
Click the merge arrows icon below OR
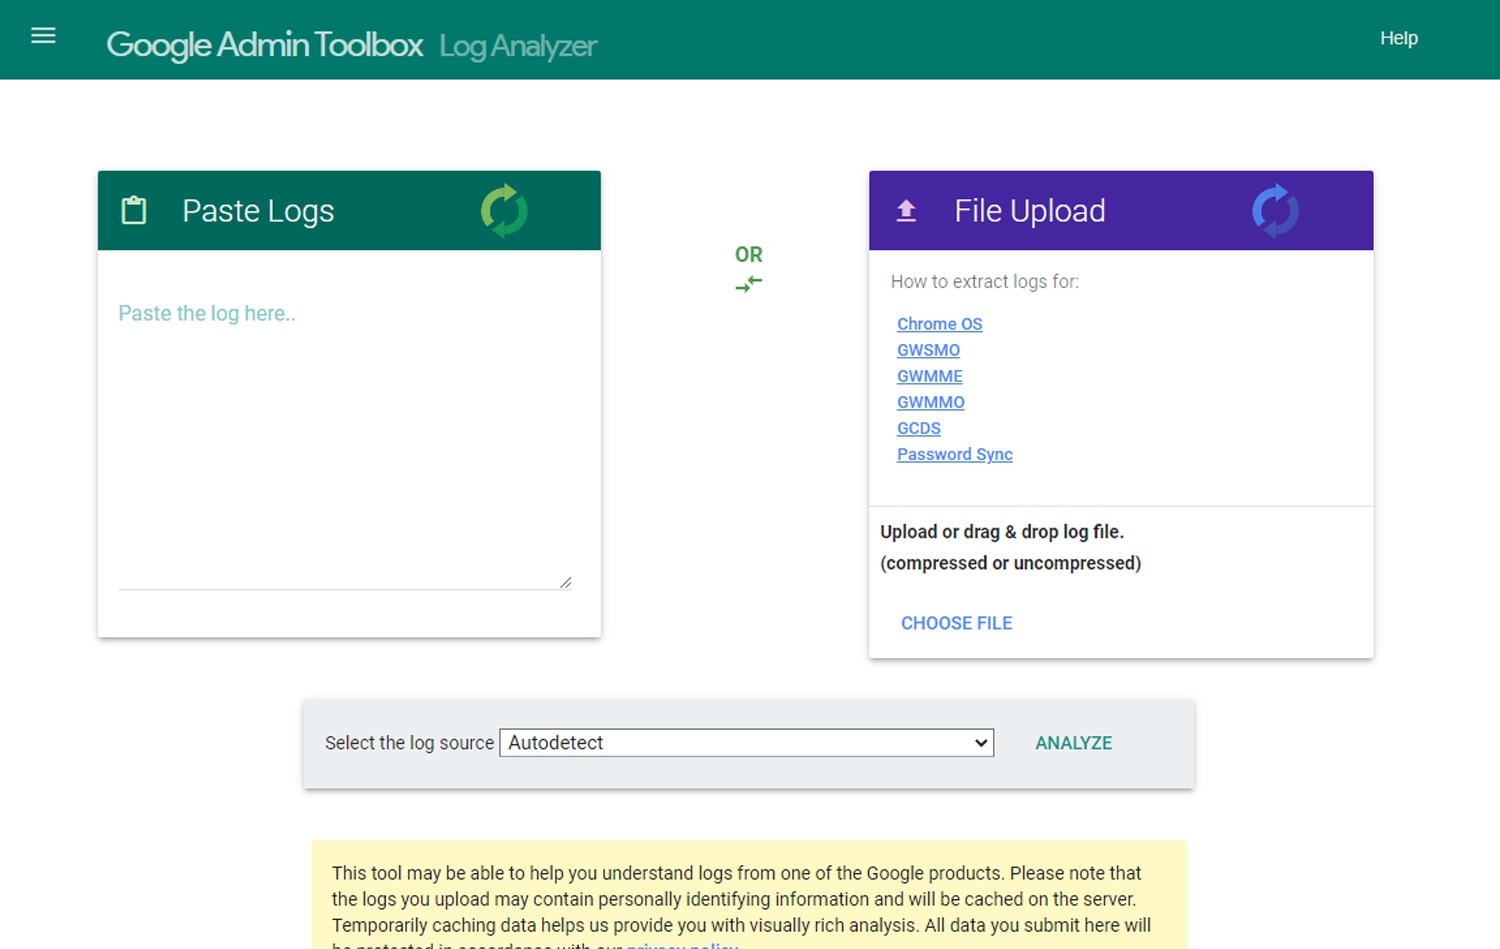click(x=748, y=283)
